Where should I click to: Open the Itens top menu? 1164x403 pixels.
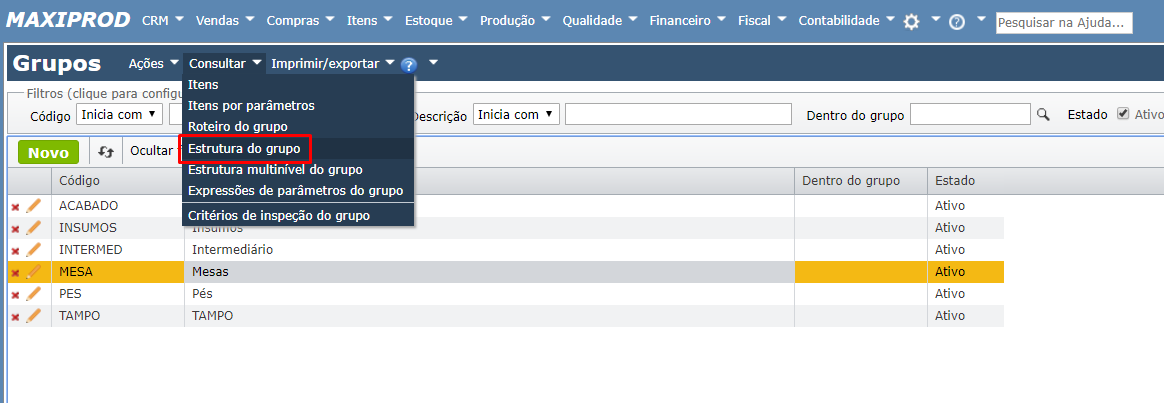coord(369,21)
